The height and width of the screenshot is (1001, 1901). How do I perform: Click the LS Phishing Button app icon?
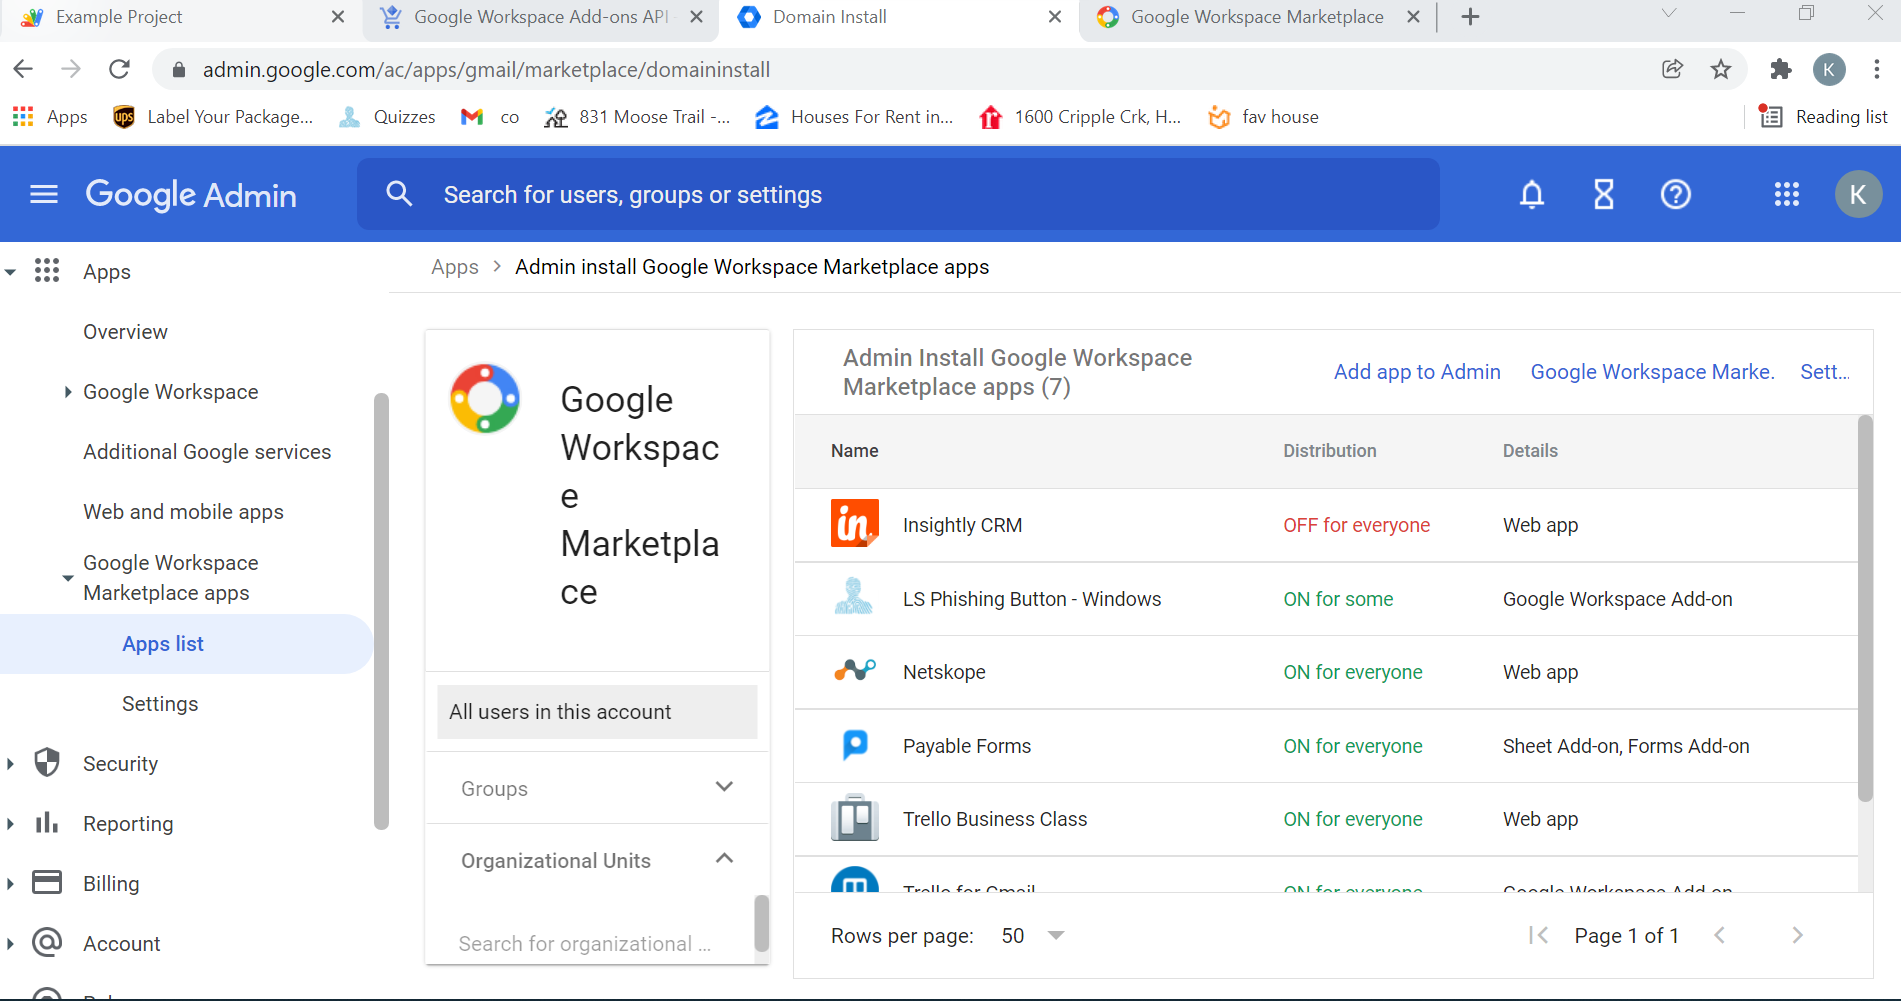tap(854, 597)
